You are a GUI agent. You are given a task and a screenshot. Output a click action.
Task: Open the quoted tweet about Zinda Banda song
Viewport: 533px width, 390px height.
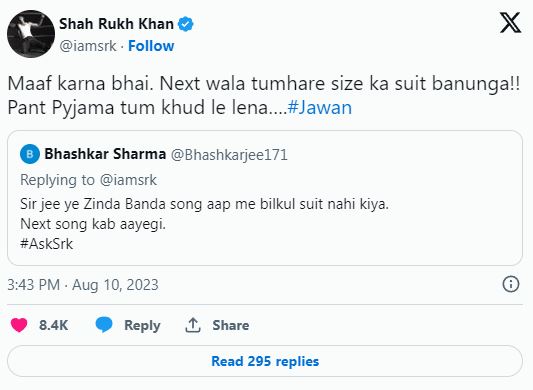point(265,198)
